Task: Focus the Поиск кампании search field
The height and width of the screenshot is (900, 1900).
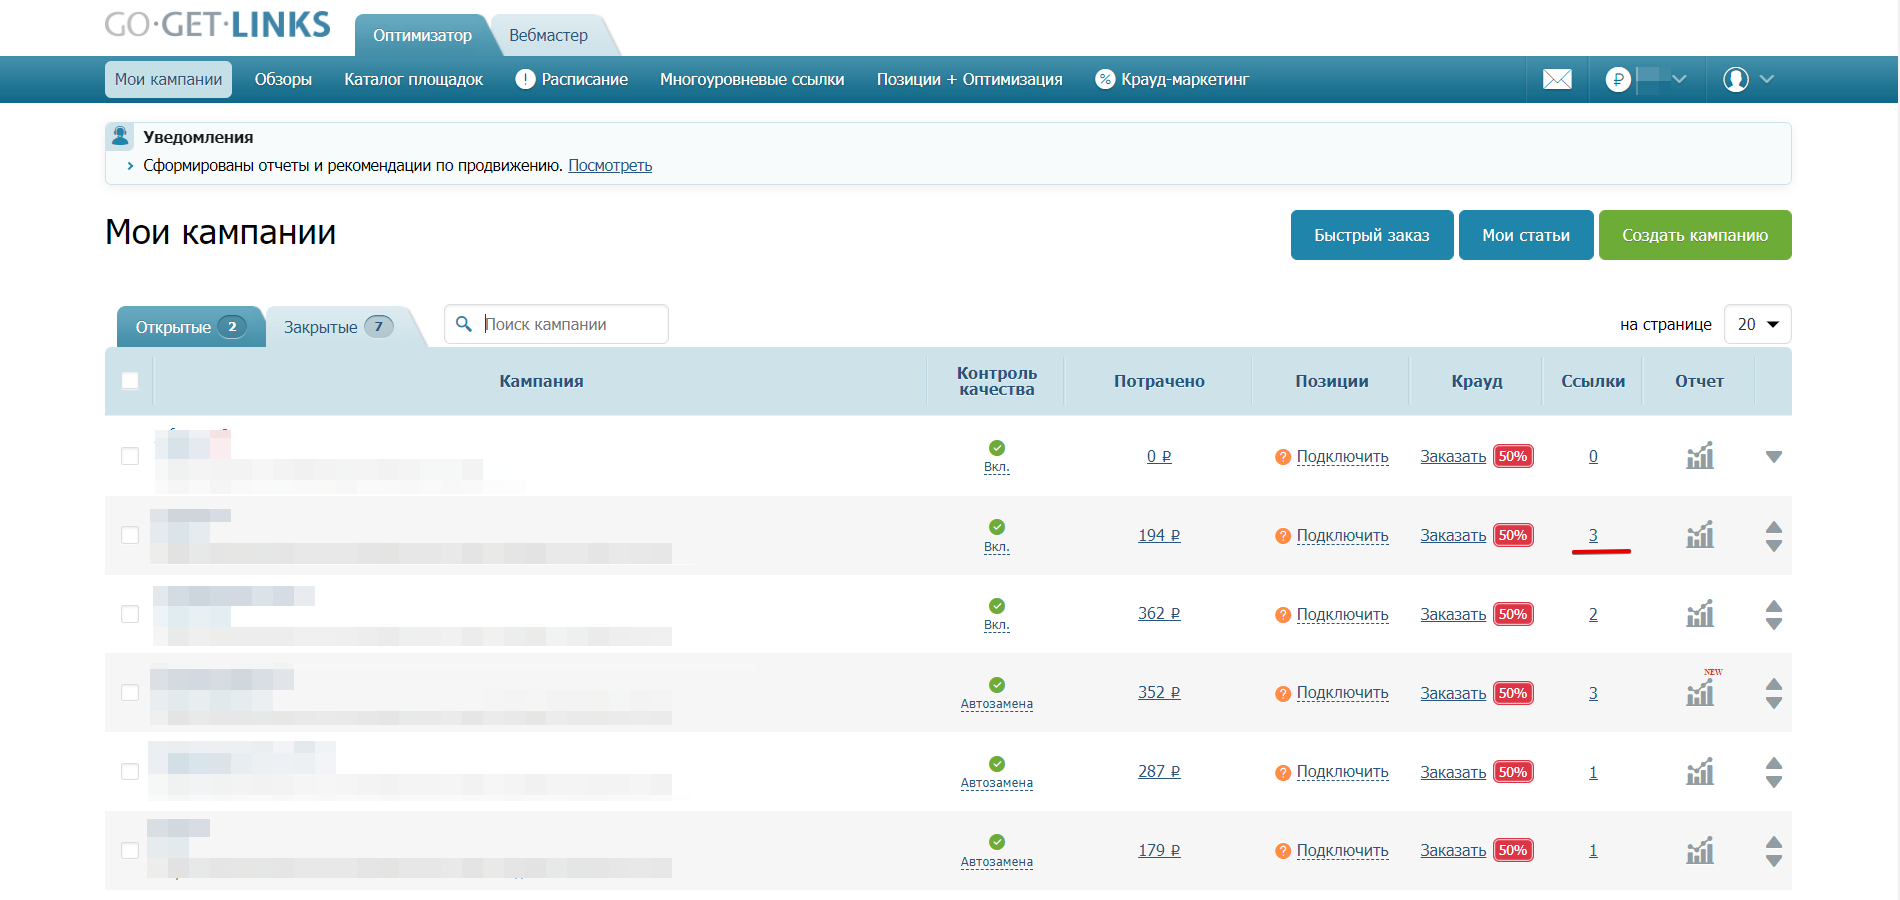Action: click(570, 324)
